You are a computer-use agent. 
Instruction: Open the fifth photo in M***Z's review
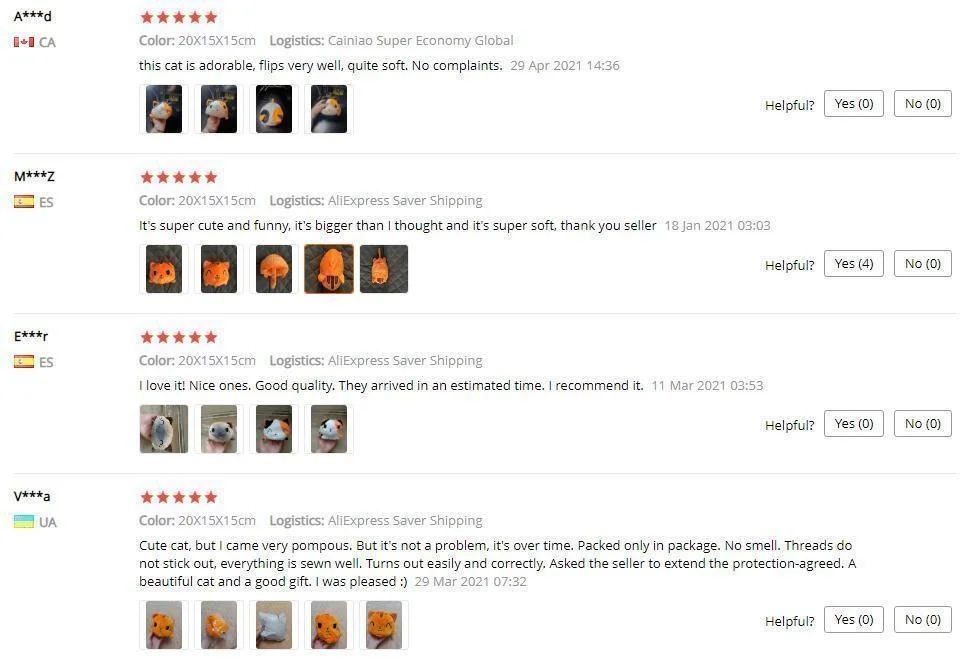[x=383, y=269]
